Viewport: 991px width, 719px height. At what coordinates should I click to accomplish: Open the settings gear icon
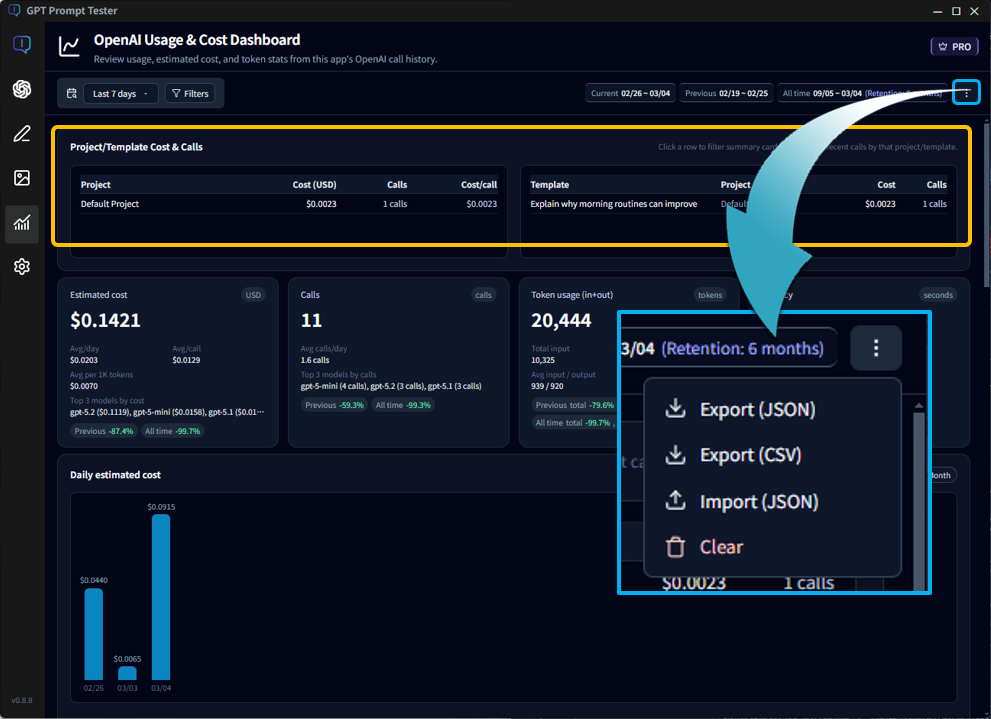(21, 266)
